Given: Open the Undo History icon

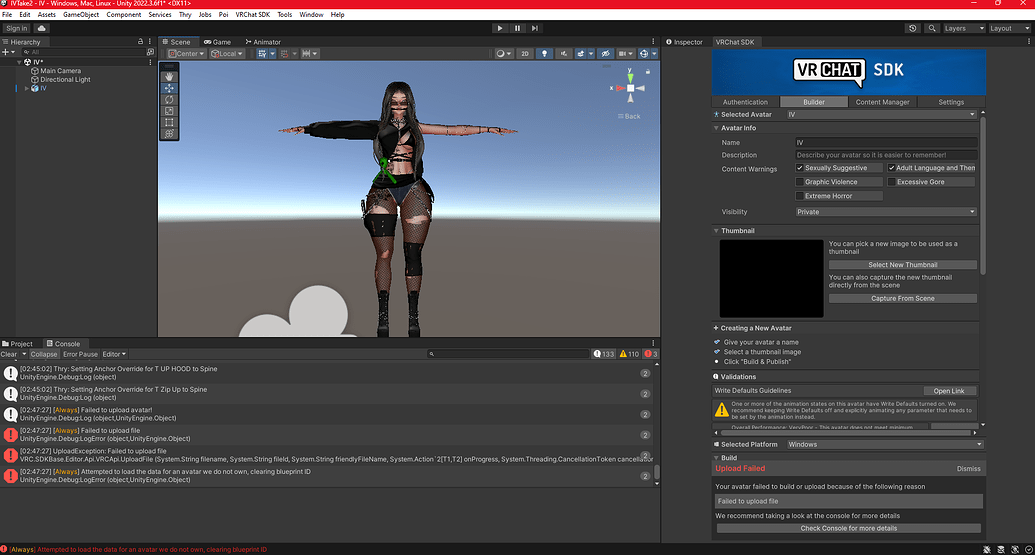Looking at the screenshot, I should [x=913, y=28].
